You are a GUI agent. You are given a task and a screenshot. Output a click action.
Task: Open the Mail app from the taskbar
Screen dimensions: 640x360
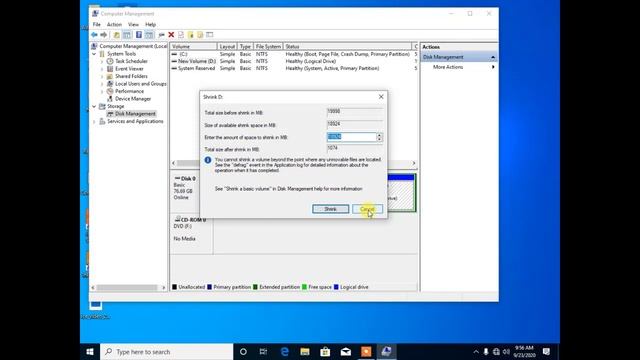[x=346, y=351]
